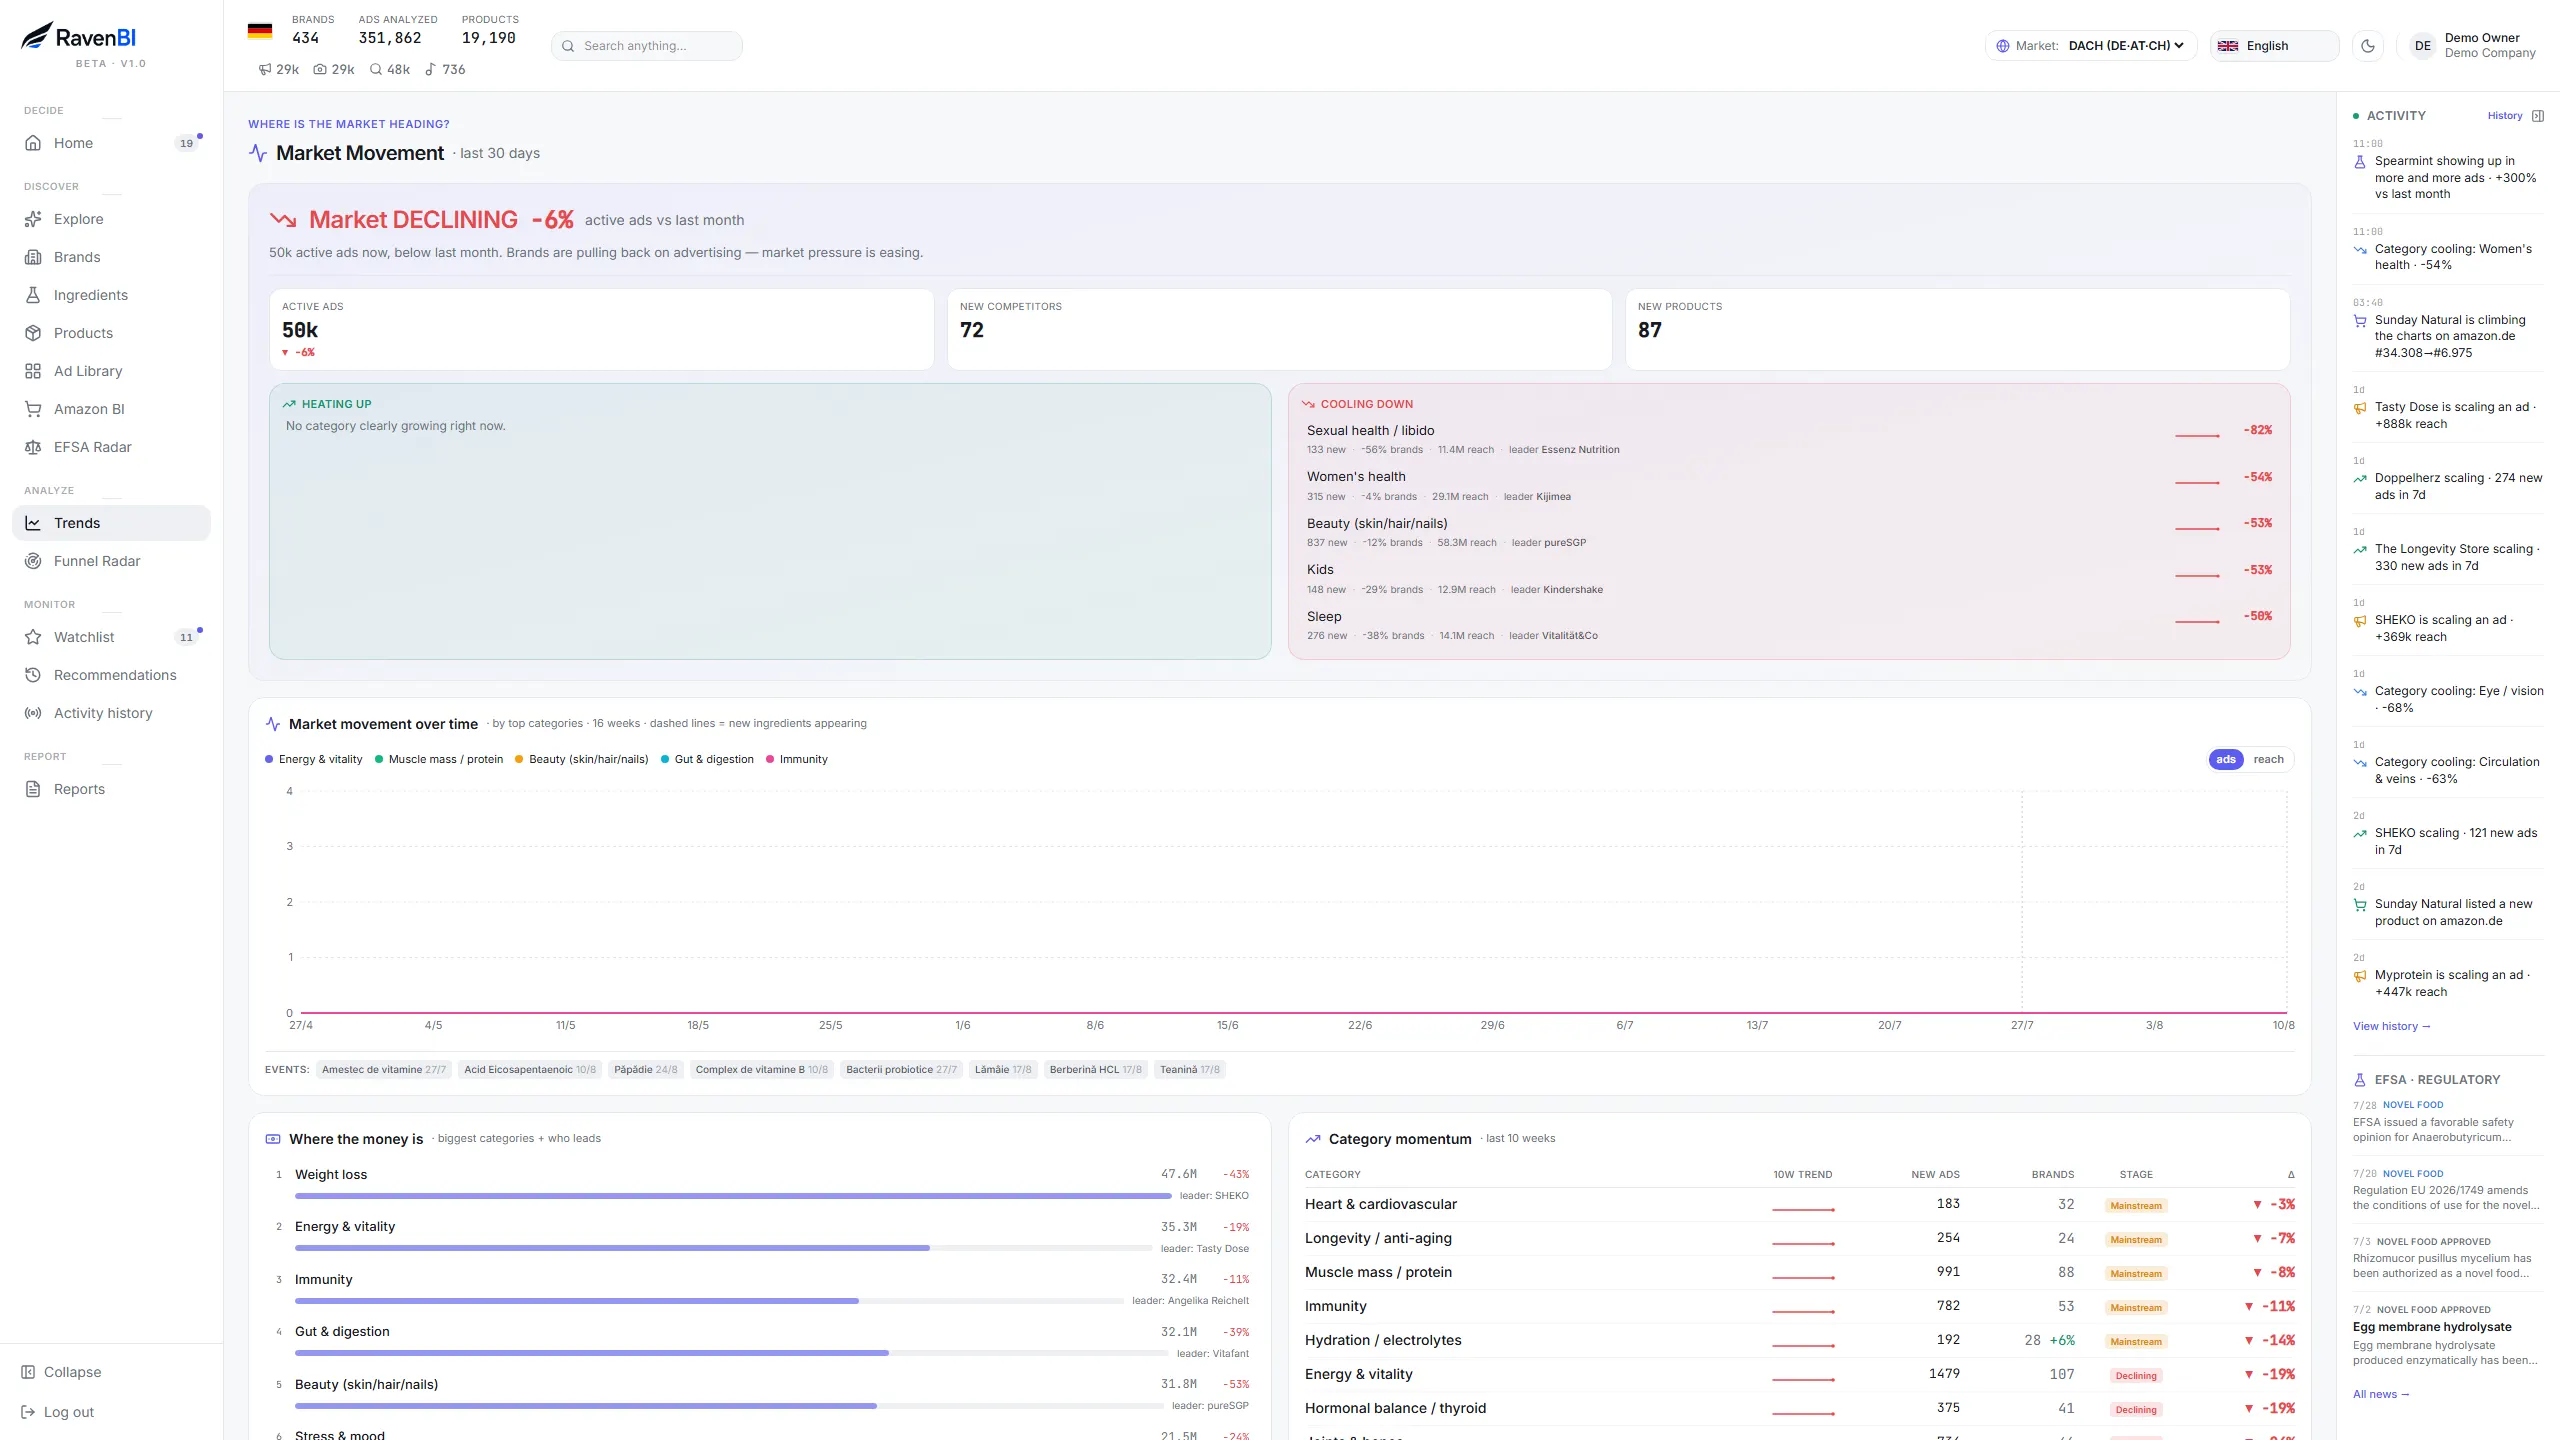Open Ingredients in sidebar
Image resolution: width=2560 pixels, height=1440 pixels.
click(111, 295)
